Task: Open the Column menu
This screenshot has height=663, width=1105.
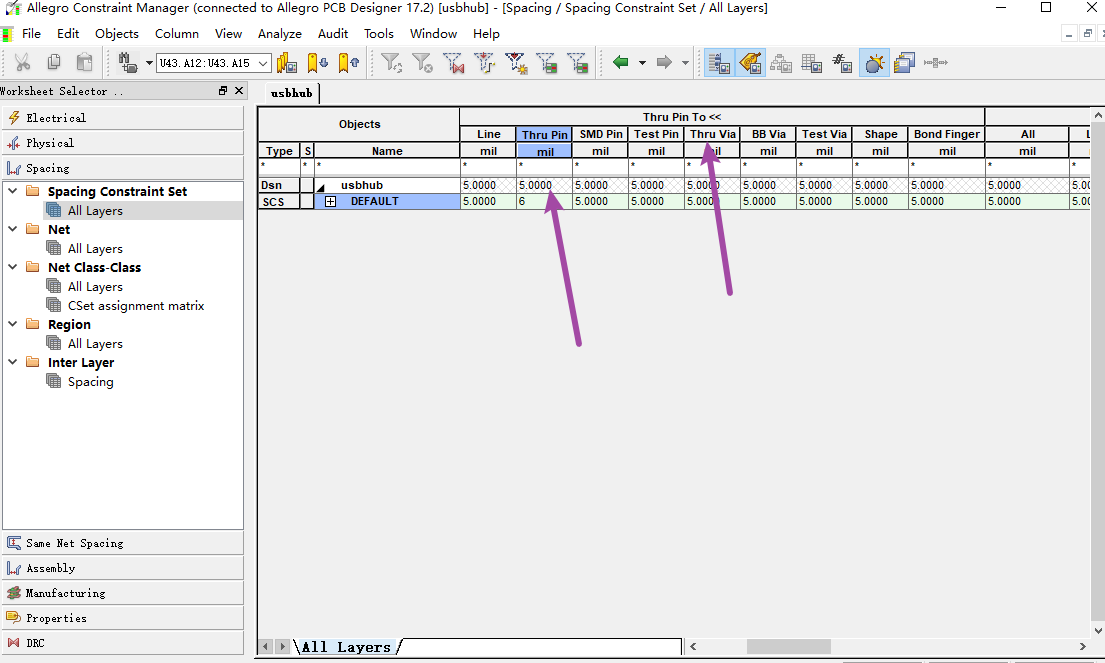Action: [177, 33]
